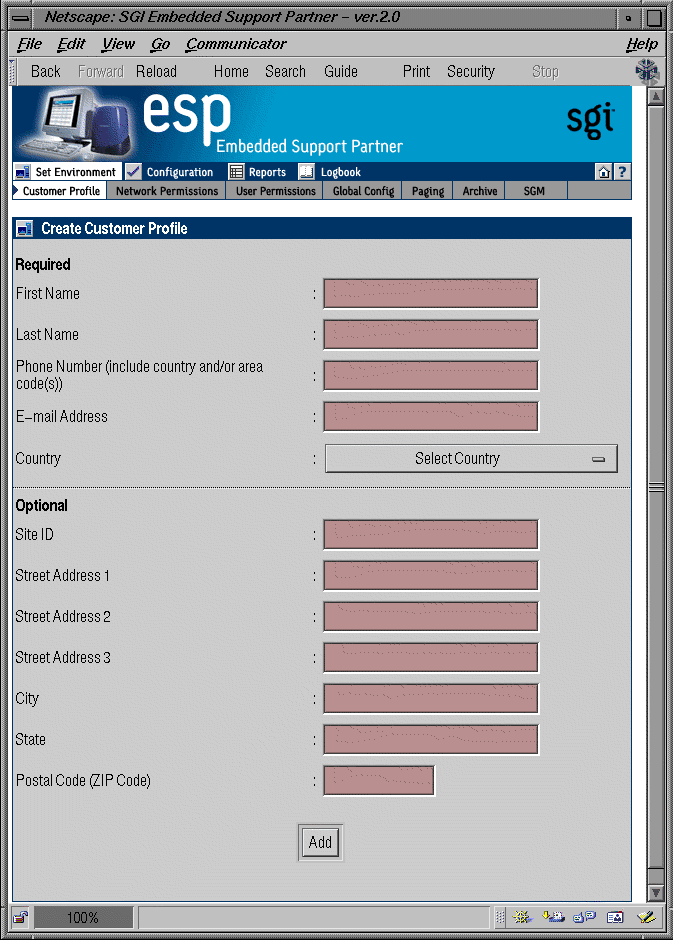673x940 pixels.
Task: Click Security in the toolbar
Action: point(471,71)
